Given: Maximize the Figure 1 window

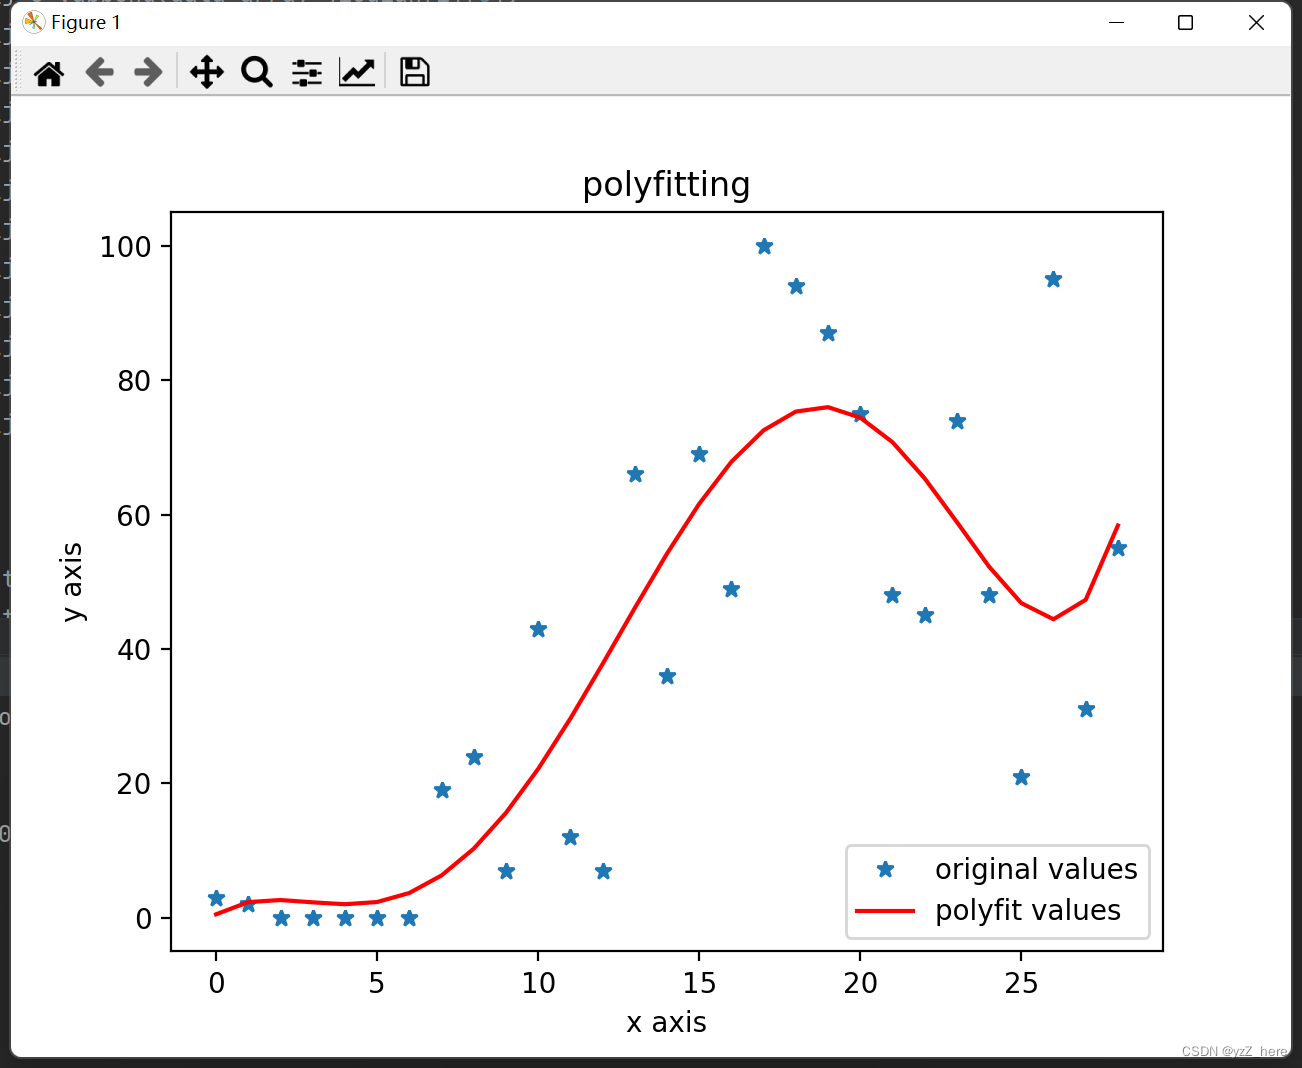Looking at the screenshot, I should tap(1186, 22).
